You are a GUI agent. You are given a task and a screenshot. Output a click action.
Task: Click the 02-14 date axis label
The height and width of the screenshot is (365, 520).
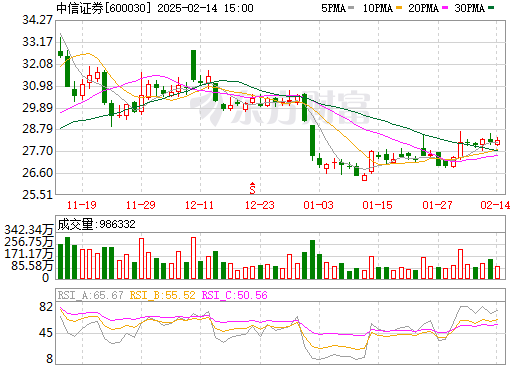point(495,205)
